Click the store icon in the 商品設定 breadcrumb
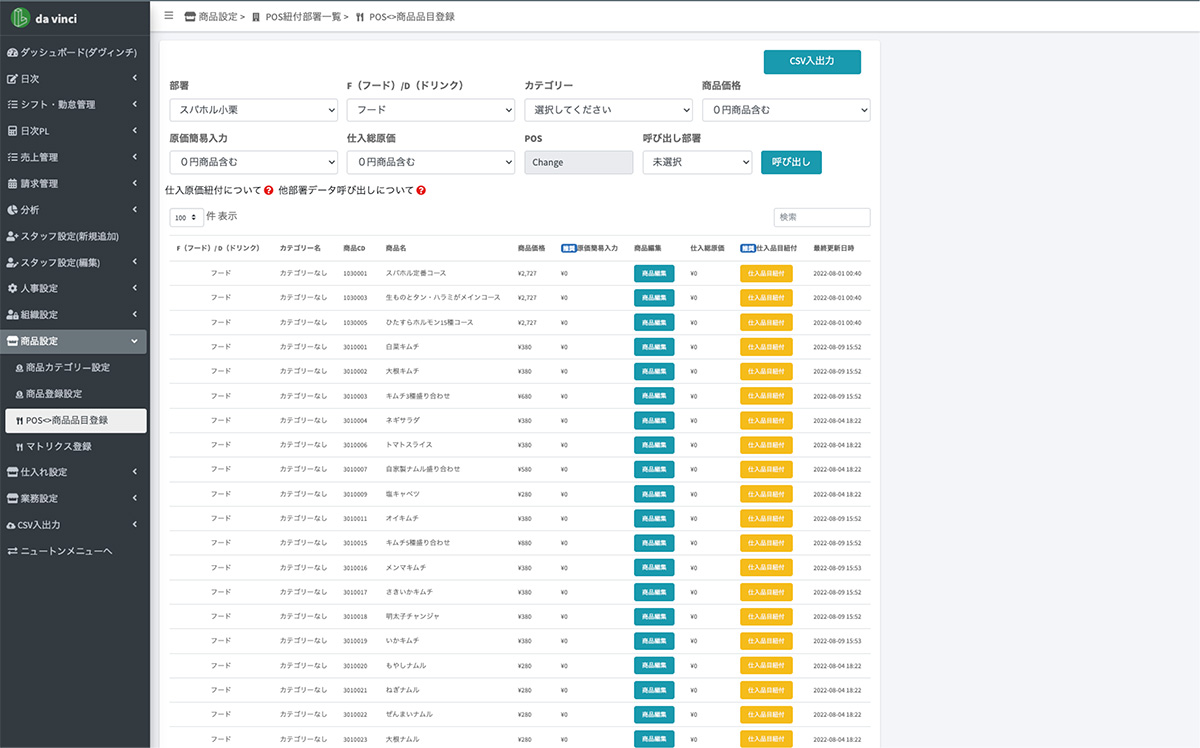This screenshot has height=748, width=1200. 191,16
